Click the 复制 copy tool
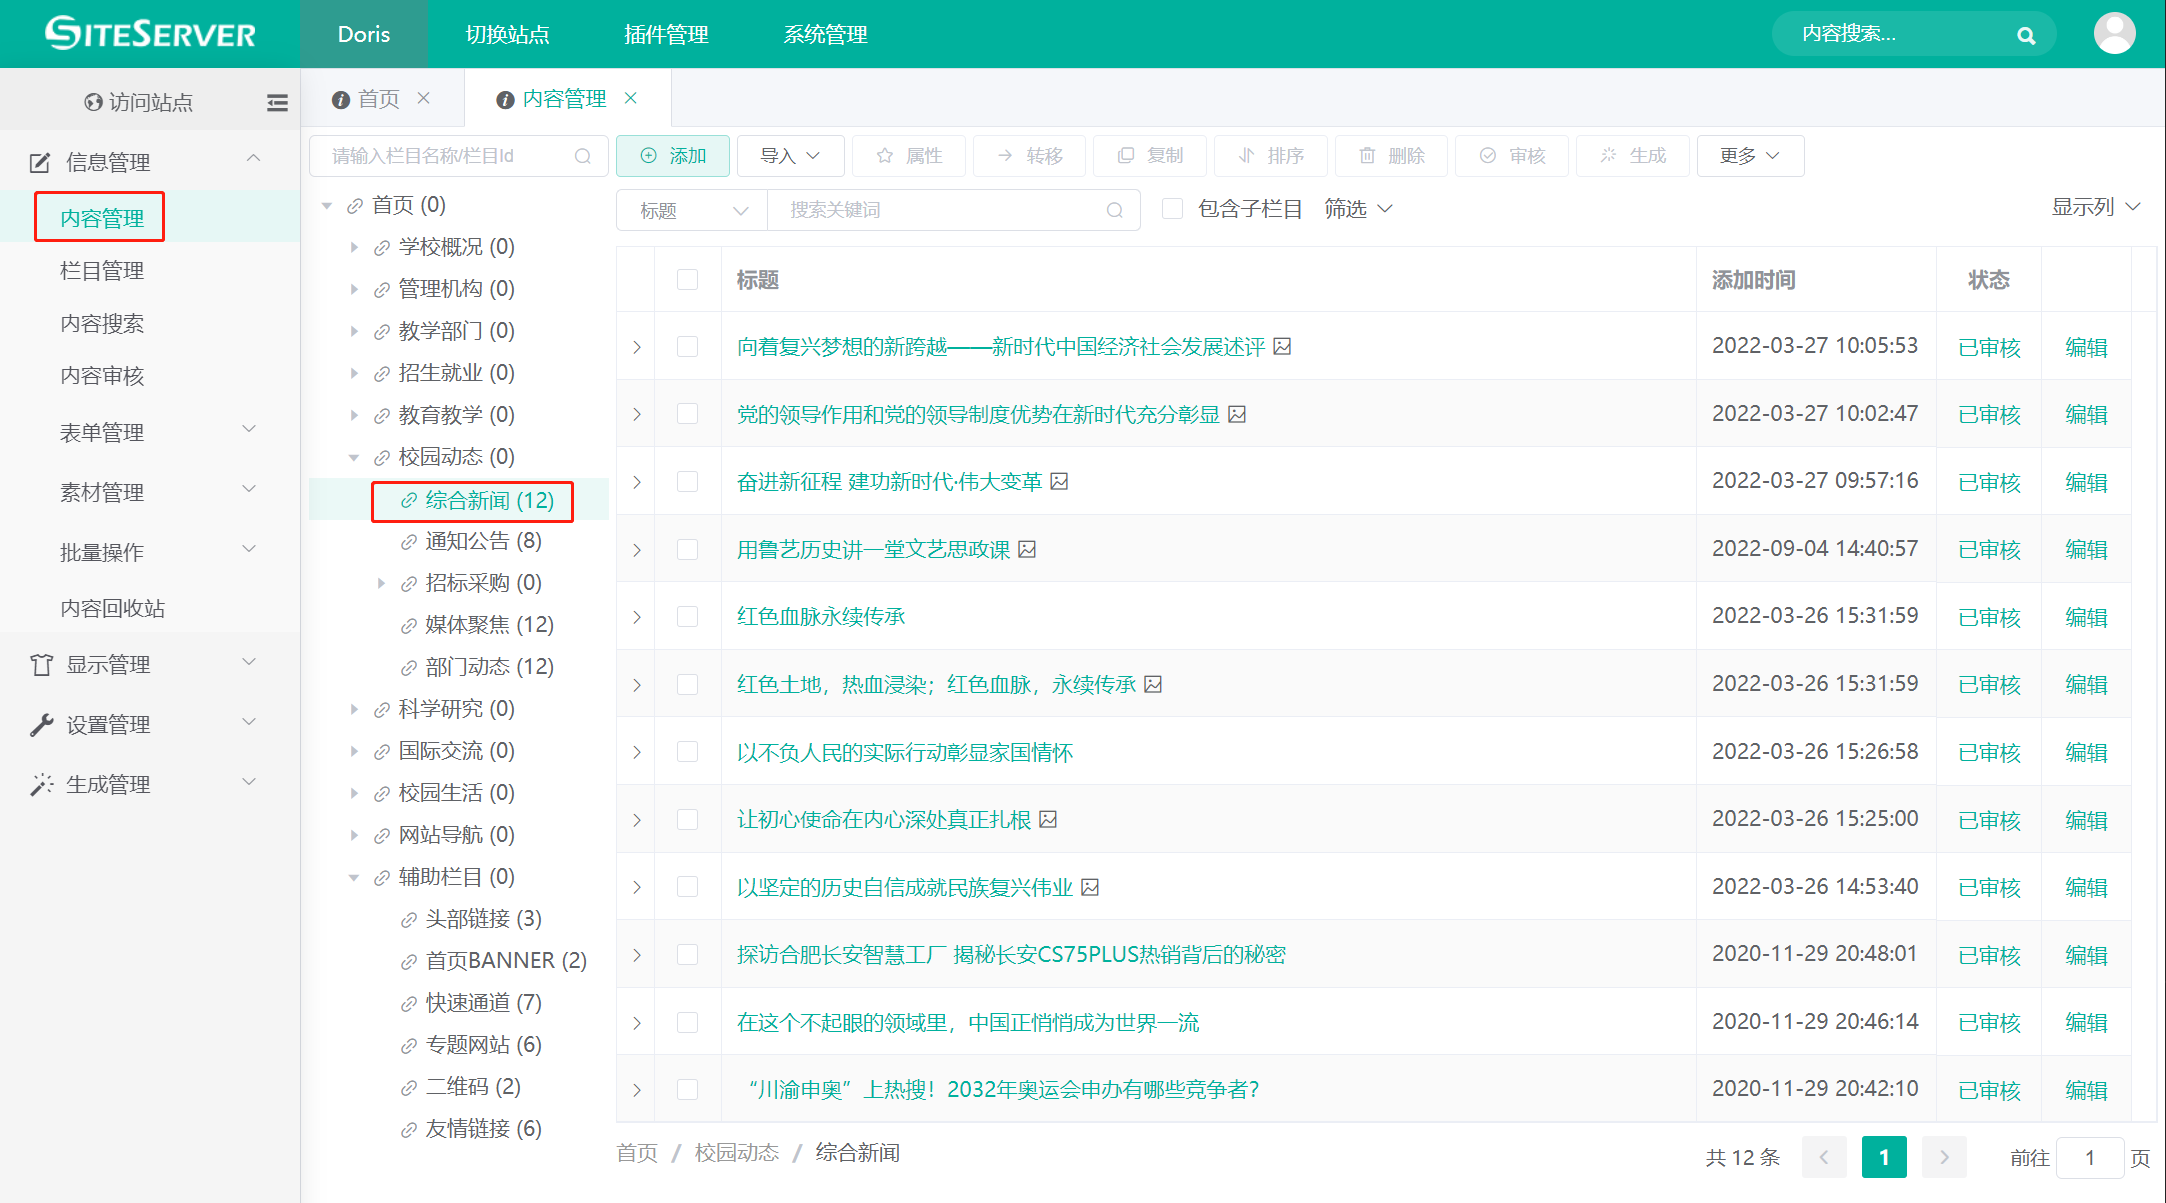 (x=1149, y=155)
